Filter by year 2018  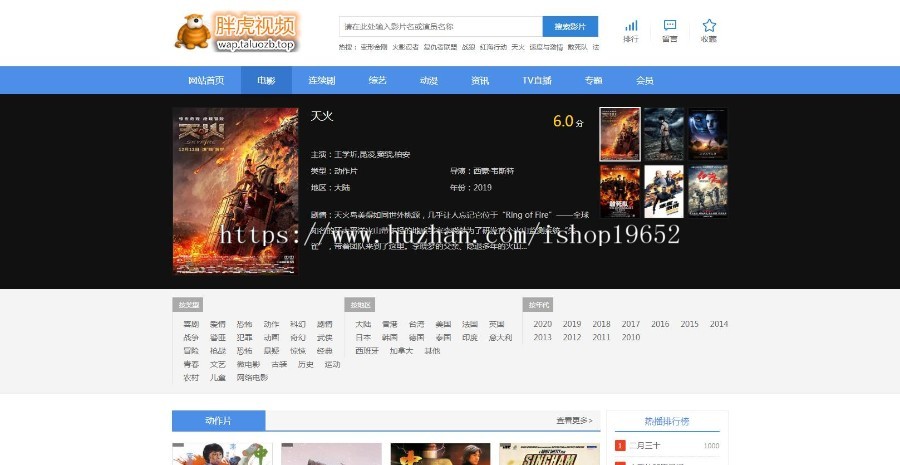pyautogui.click(x=602, y=324)
